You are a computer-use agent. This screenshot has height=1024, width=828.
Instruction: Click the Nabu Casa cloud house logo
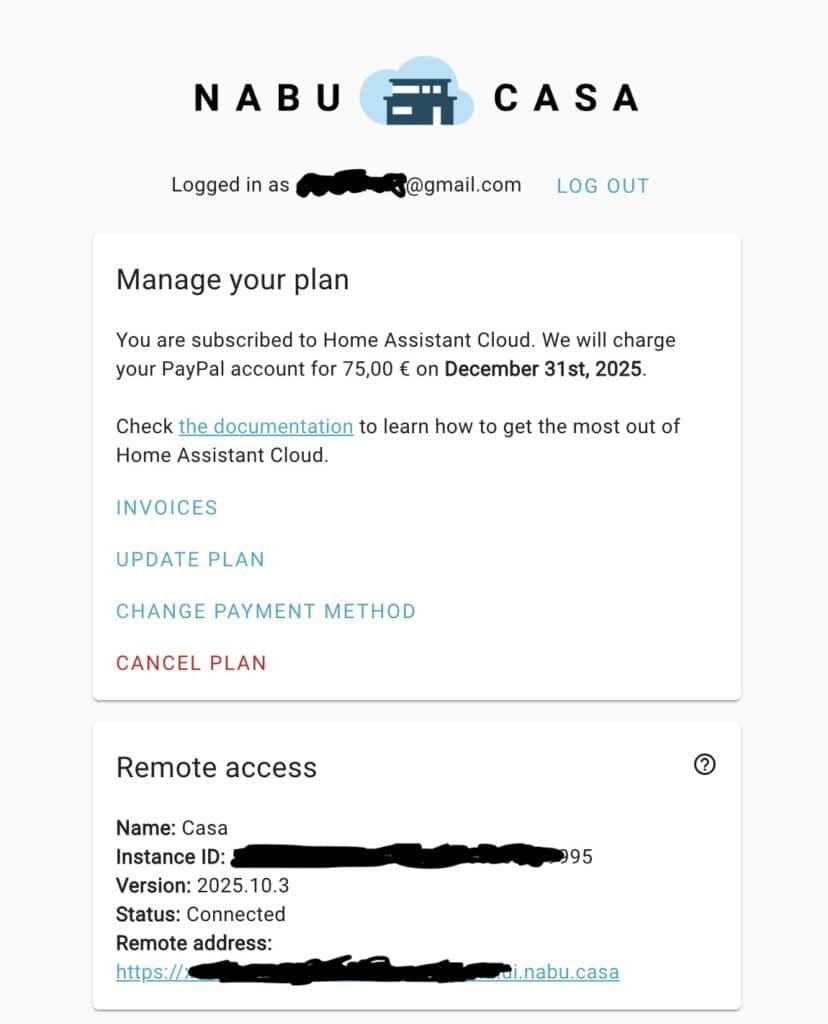tap(416, 92)
